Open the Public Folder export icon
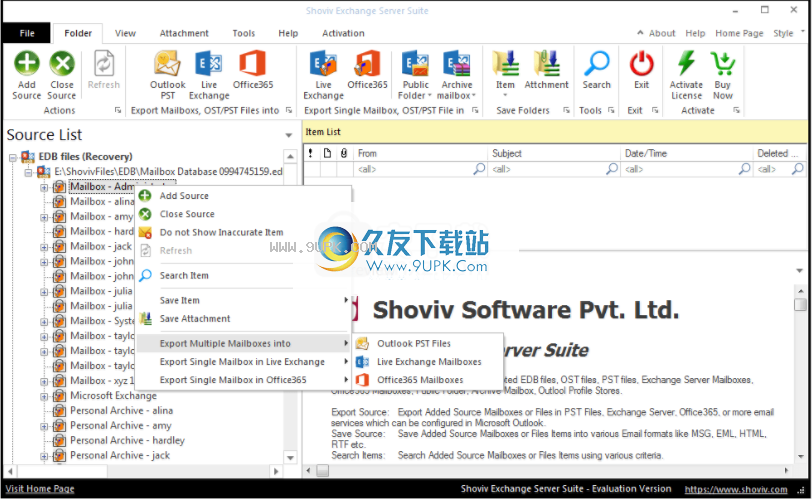Screen dimensions: 812x499 (x=415, y=64)
